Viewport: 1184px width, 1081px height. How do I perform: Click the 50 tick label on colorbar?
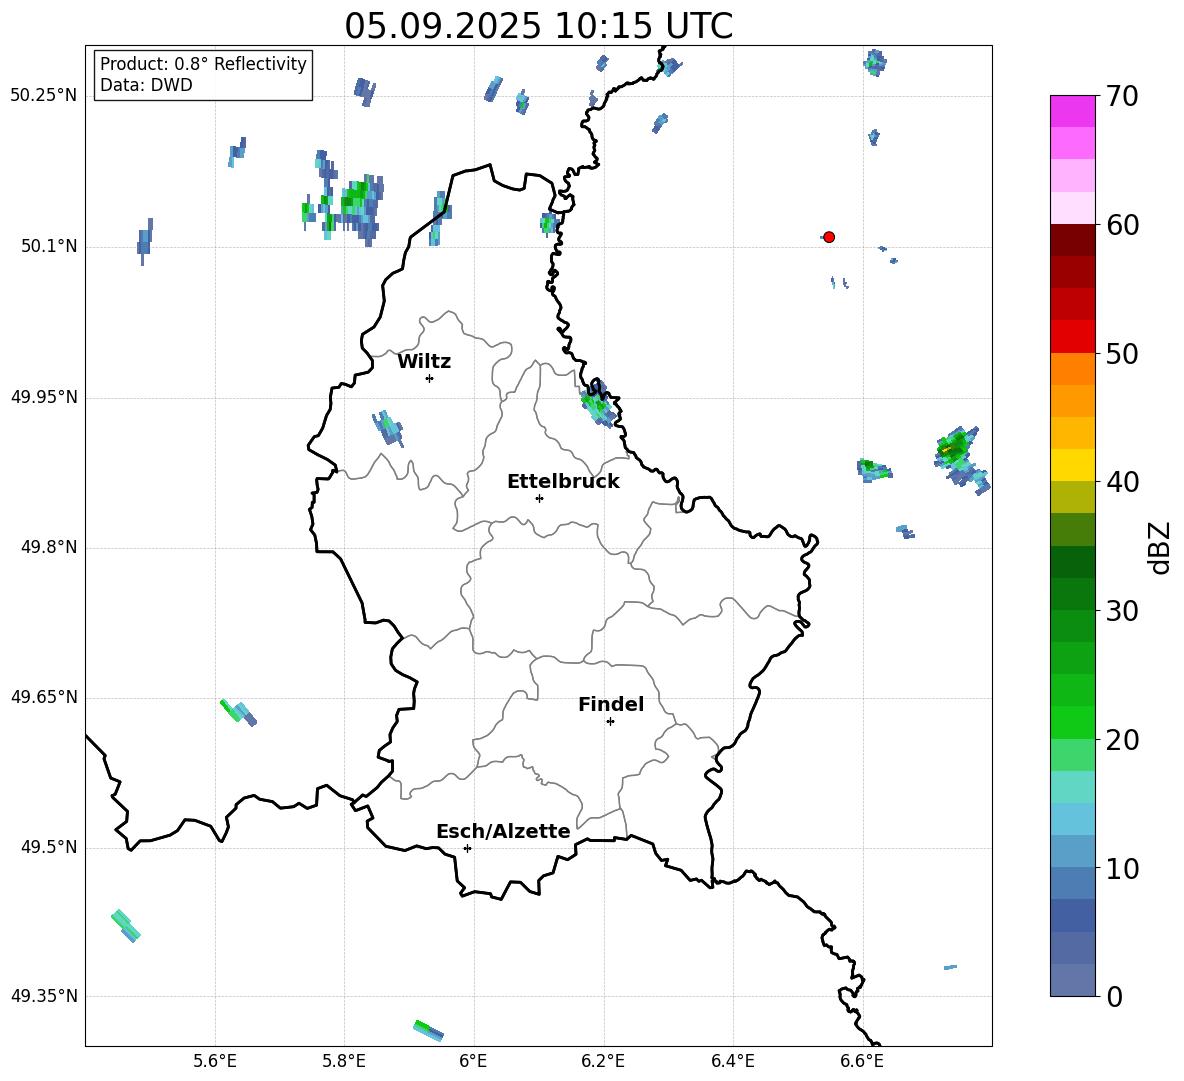pyautogui.click(x=1121, y=353)
